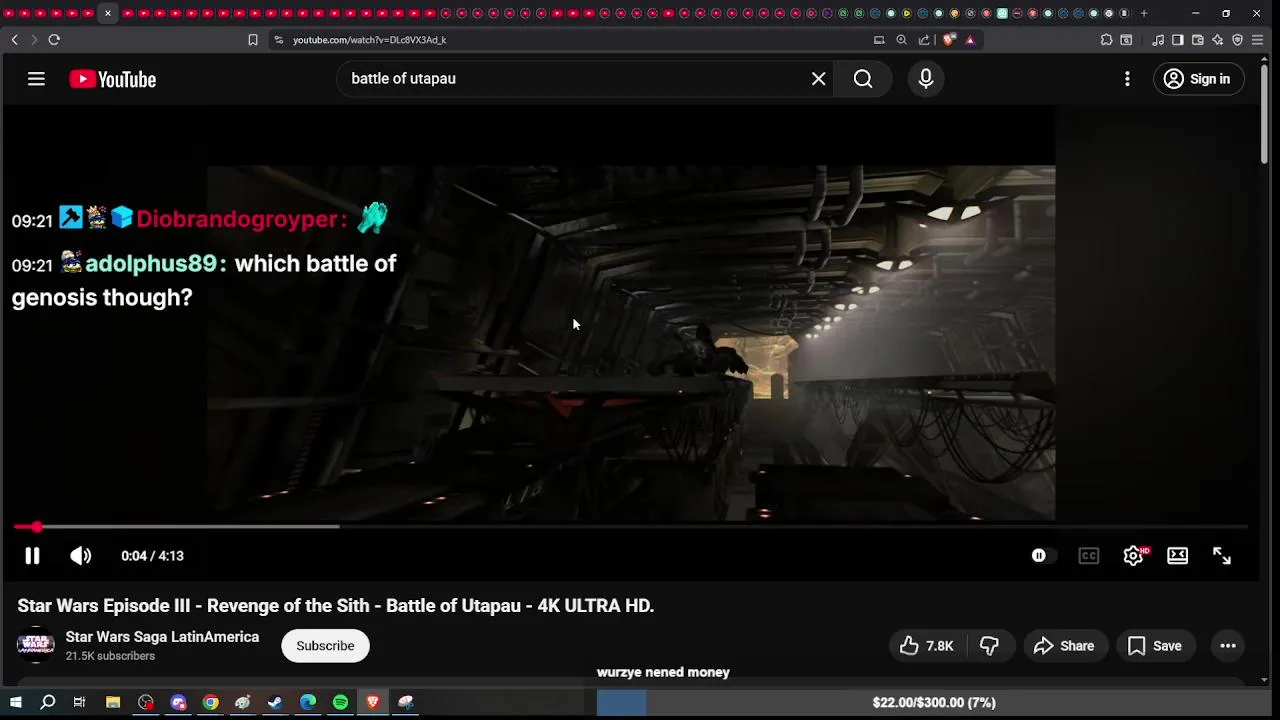Open Windows taskbar search
The image size is (1280, 720).
click(x=47, y=703)
